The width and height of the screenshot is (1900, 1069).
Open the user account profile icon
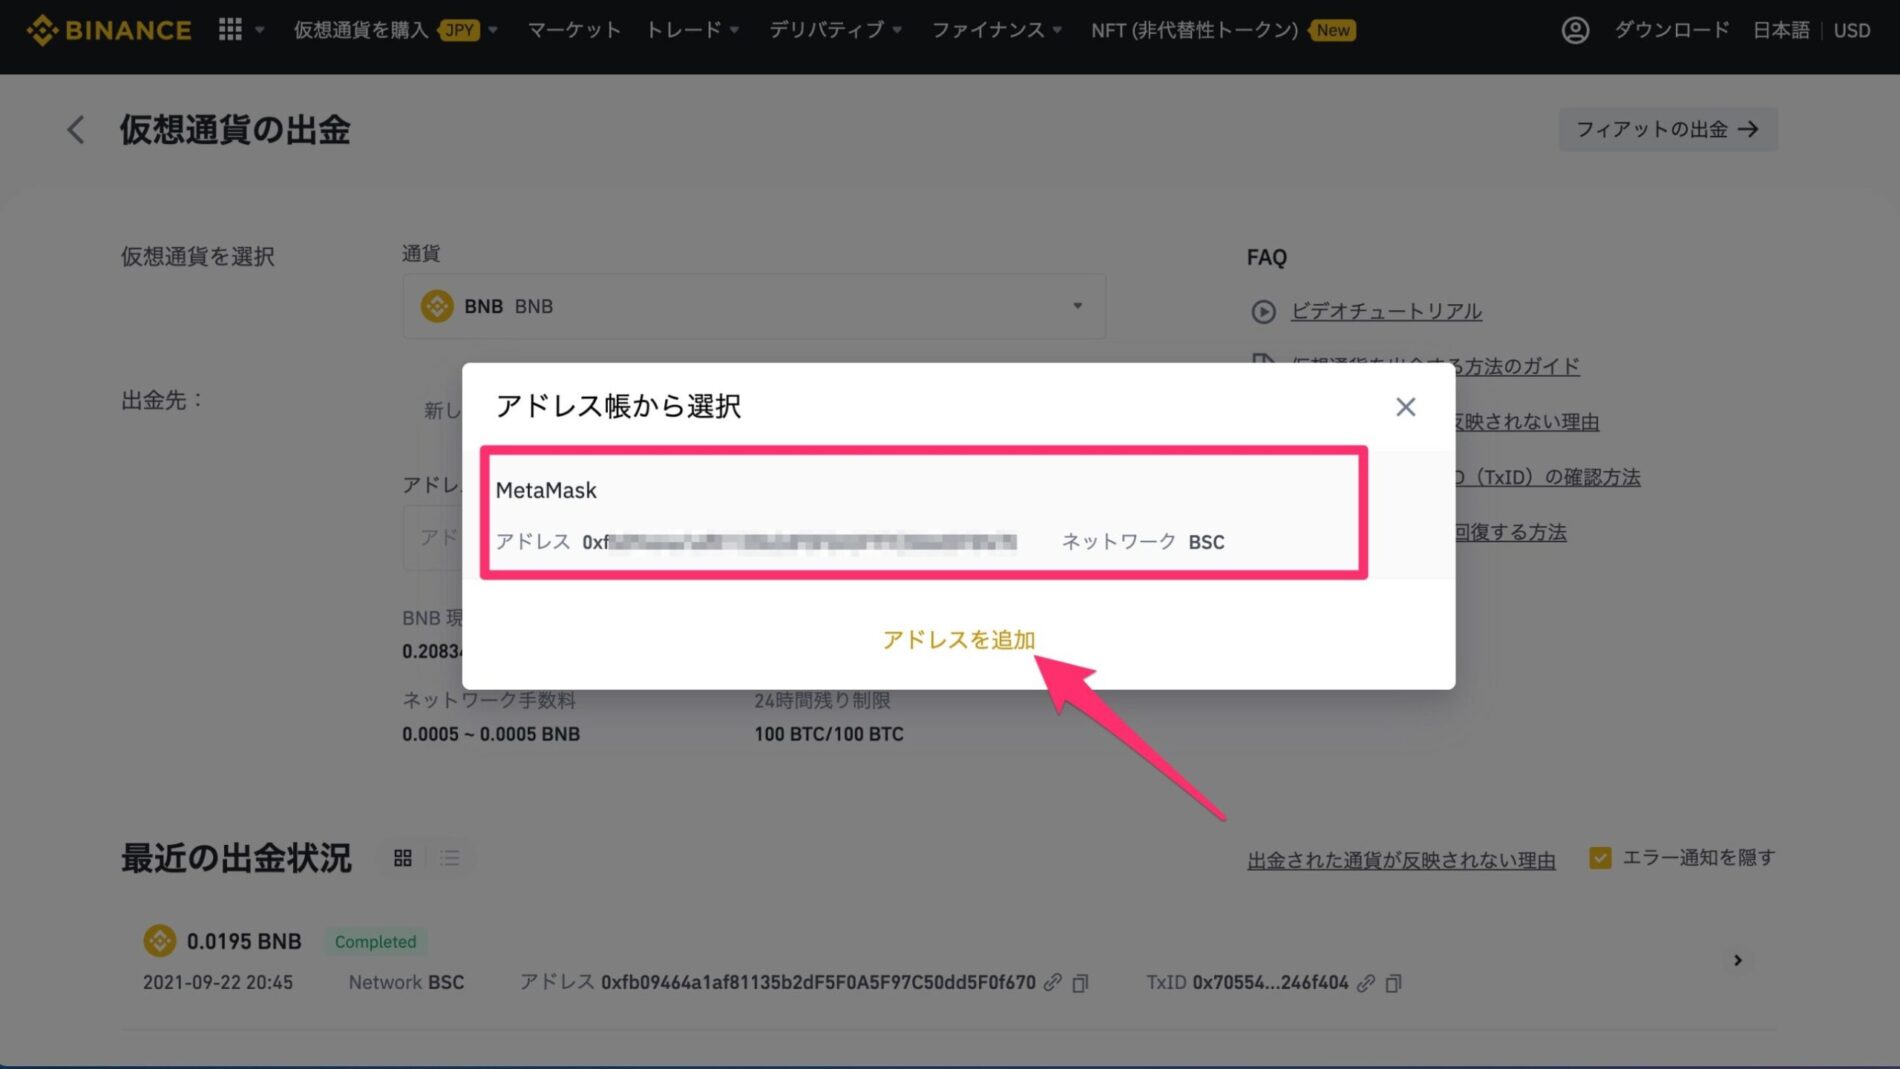(1575, 30)
